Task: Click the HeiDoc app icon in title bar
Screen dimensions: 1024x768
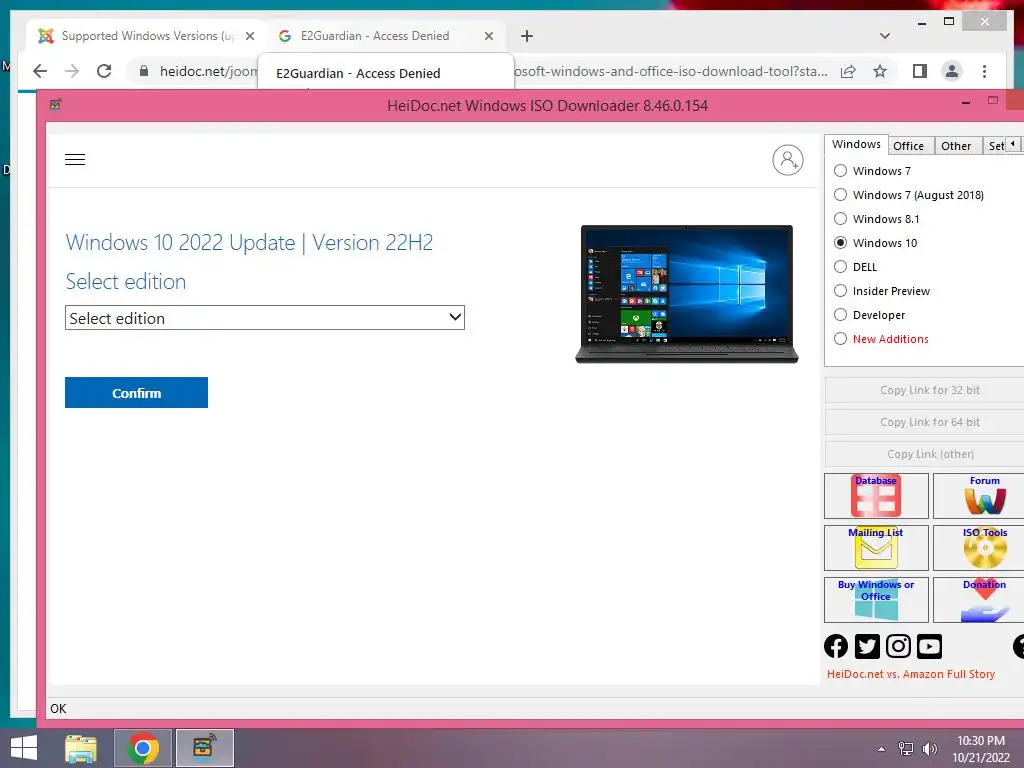Action: (56, 104)
